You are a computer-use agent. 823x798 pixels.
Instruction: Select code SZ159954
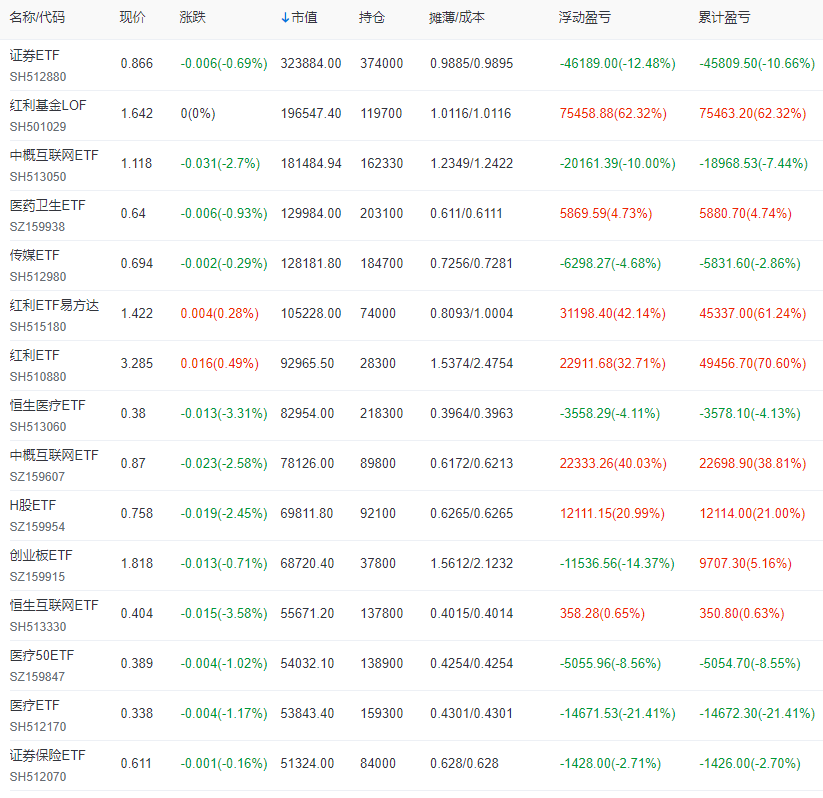pyautogui.click(x=37, y=527)
